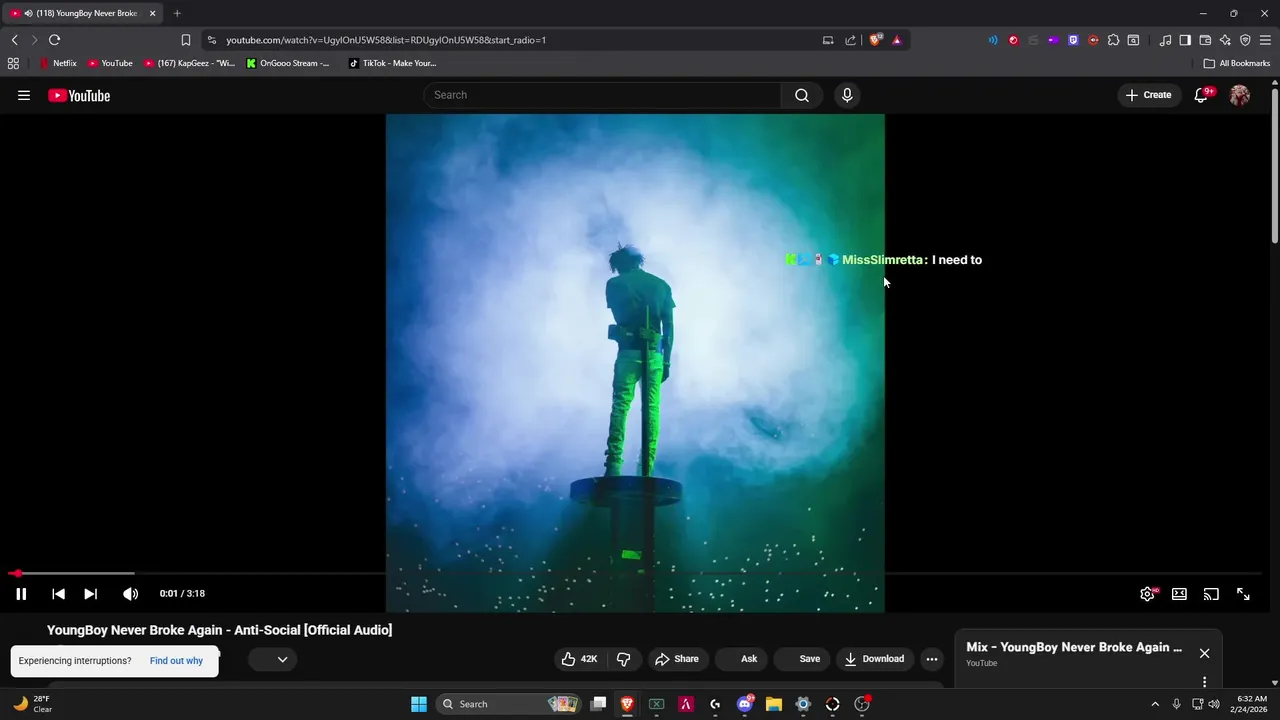The height and width of the screenshot is (720, 1280).
Task: Click the address bar URL
Action: pyautogui.click(x=386, y=40)
